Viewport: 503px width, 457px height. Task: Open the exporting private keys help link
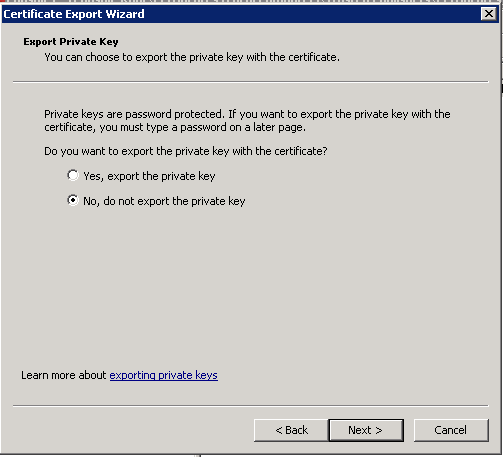164,375
